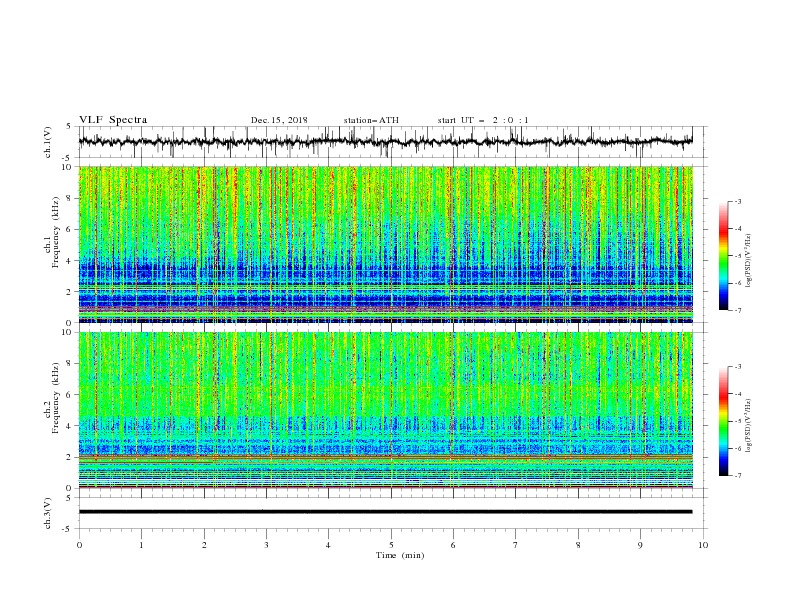The image size is (792, 612).
Task: Click the "Time (min)" axis label
Action: [x=400, y=555]
